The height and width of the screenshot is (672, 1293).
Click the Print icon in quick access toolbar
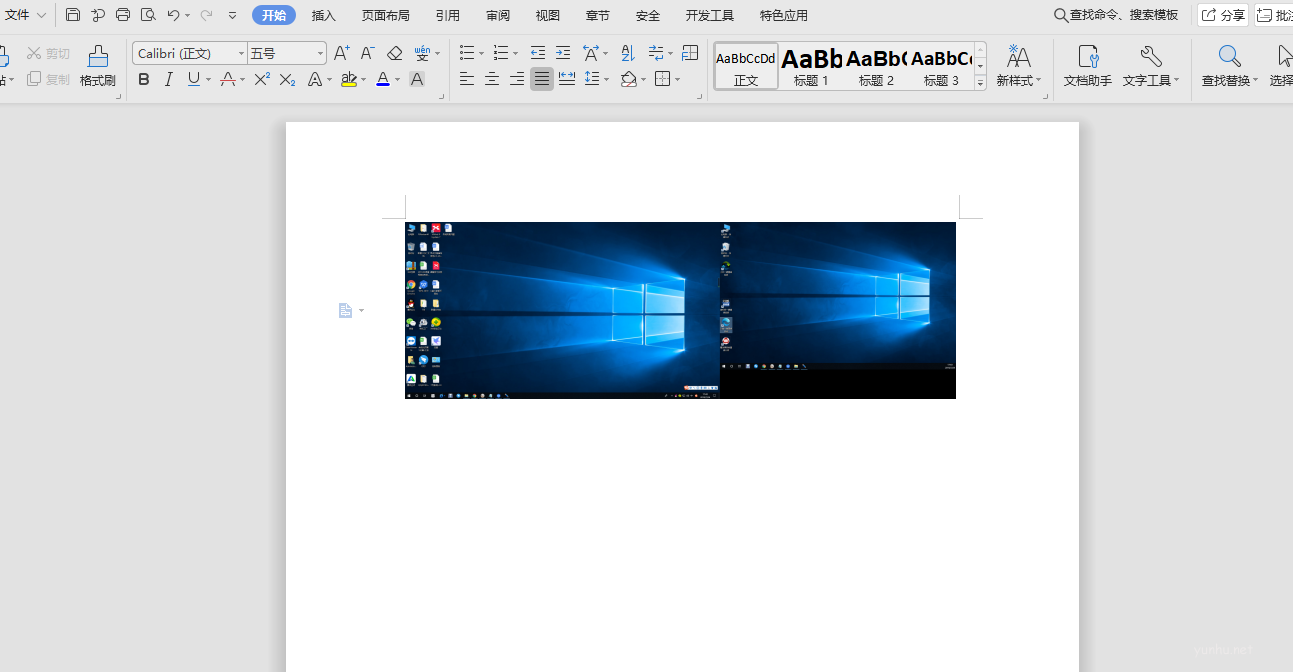[123, 15]
